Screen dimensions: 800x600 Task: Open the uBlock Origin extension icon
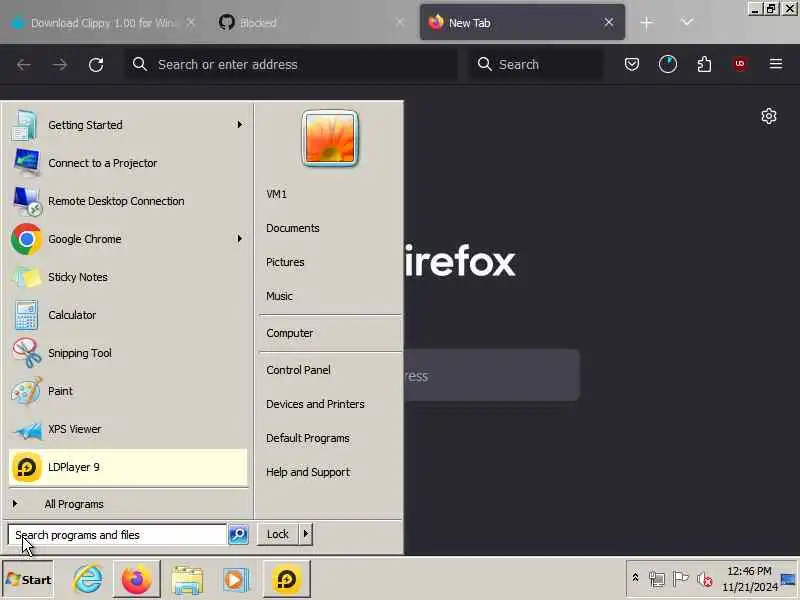740,64
